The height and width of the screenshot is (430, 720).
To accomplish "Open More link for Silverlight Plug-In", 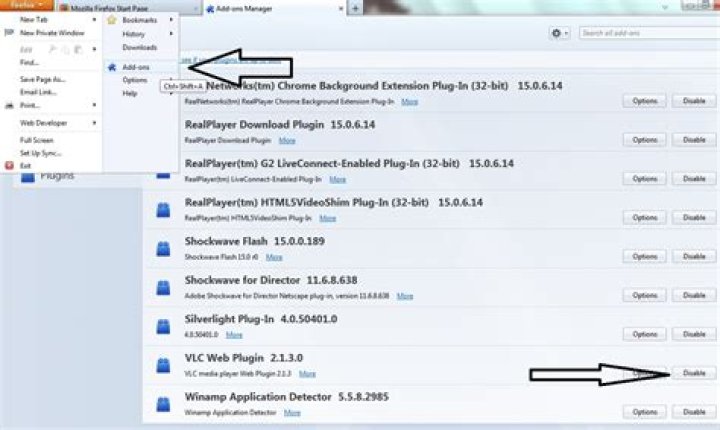I will point(234,335).
